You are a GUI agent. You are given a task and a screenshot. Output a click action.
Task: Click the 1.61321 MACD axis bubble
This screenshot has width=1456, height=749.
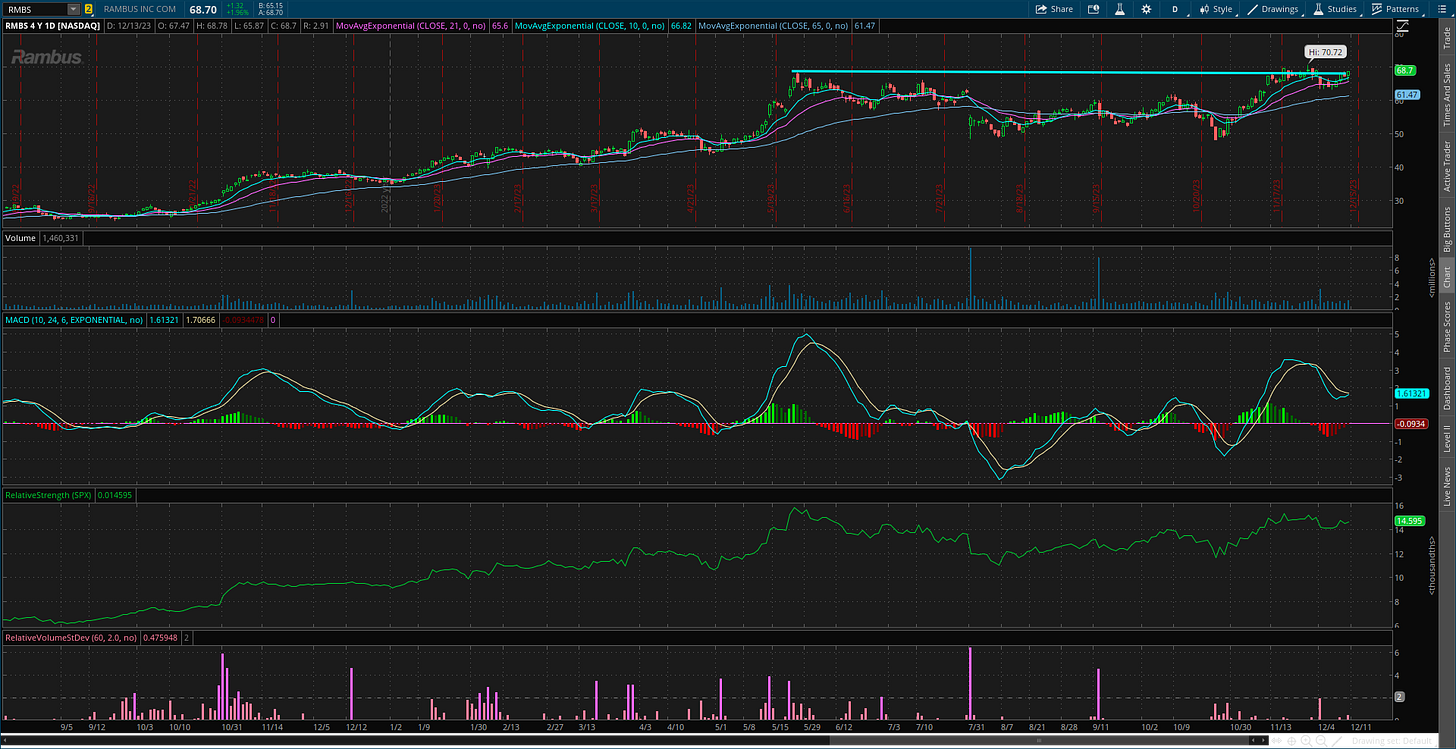[x=1411, y=395]
